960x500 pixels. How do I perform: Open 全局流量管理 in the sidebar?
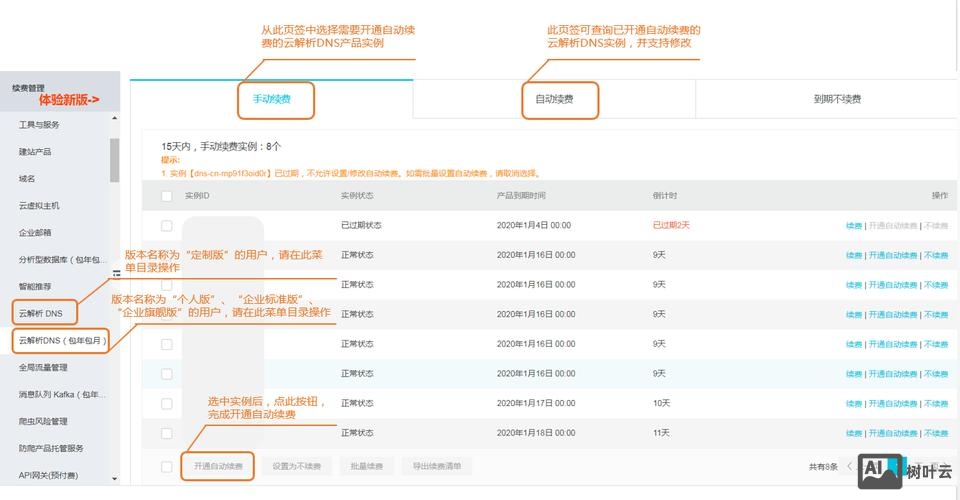(x=43, y=367)
